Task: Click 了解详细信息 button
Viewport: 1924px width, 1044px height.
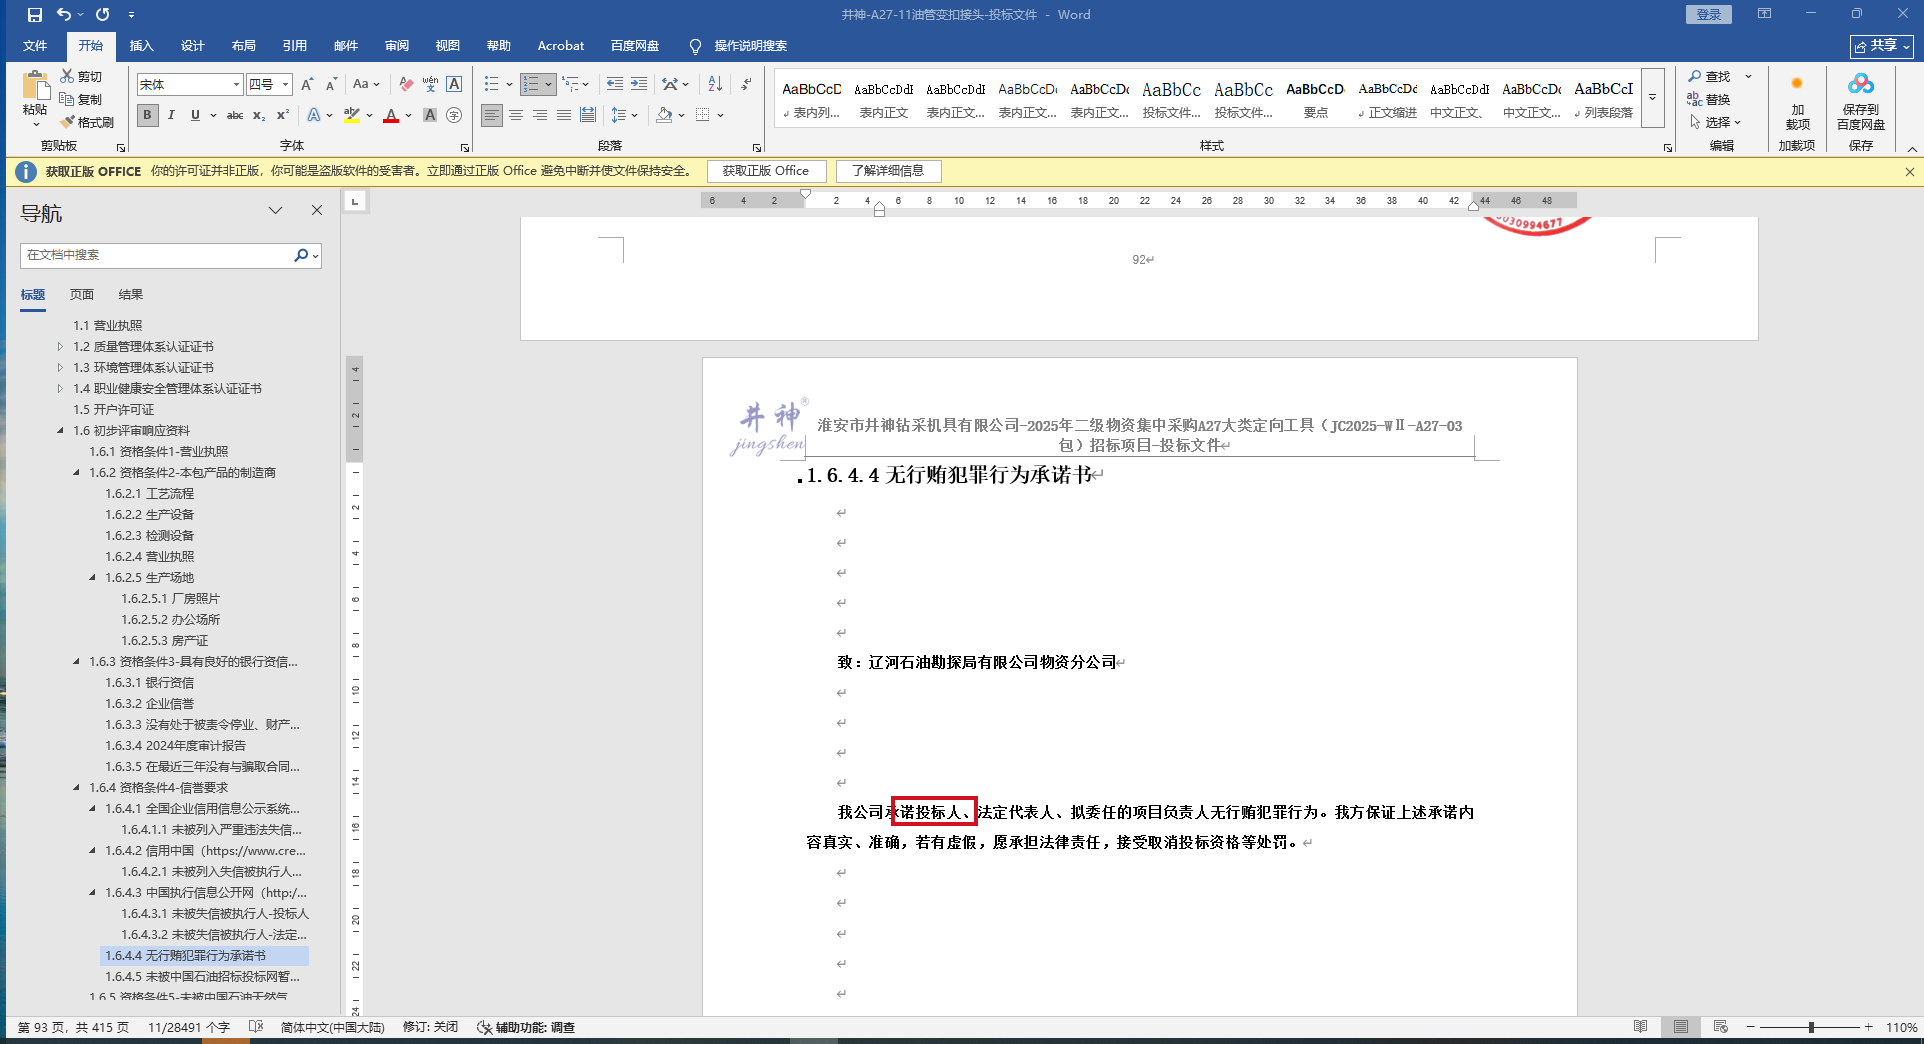Action: click(888, 171)
